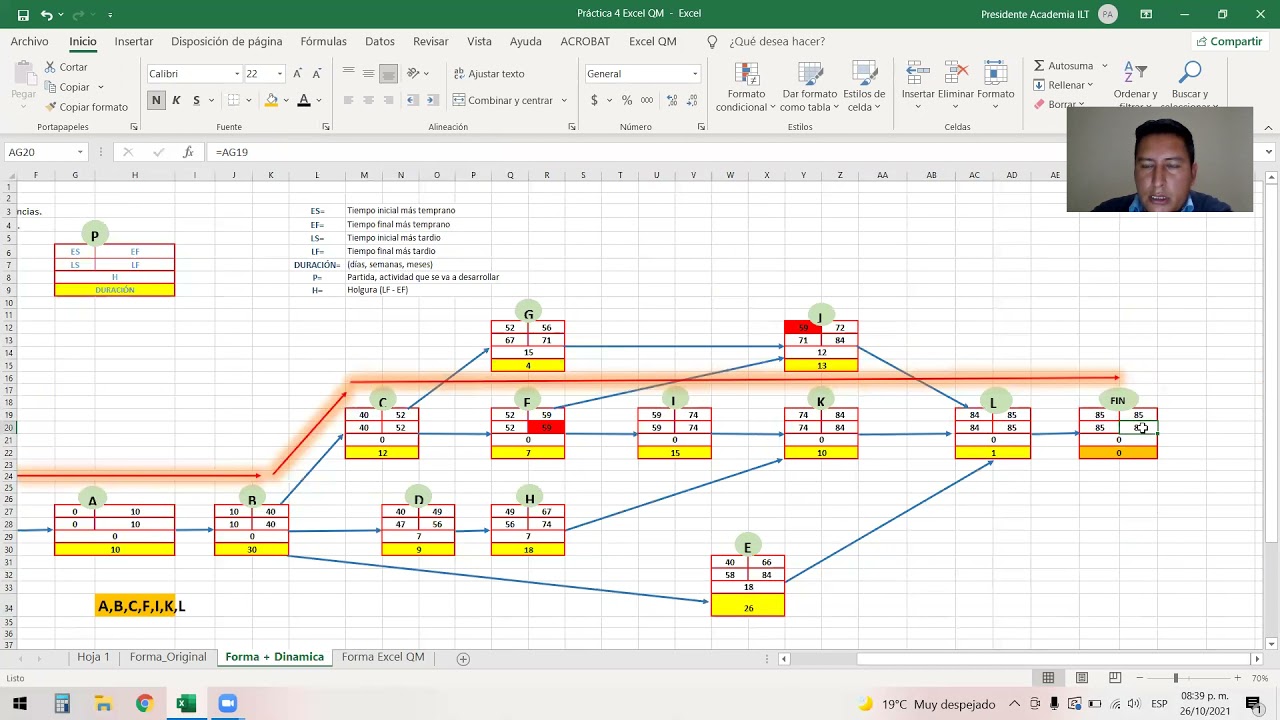Click Combinar y centrar
The width and height of the screenshot is (1280, 720).
click(x=502, y=100)
